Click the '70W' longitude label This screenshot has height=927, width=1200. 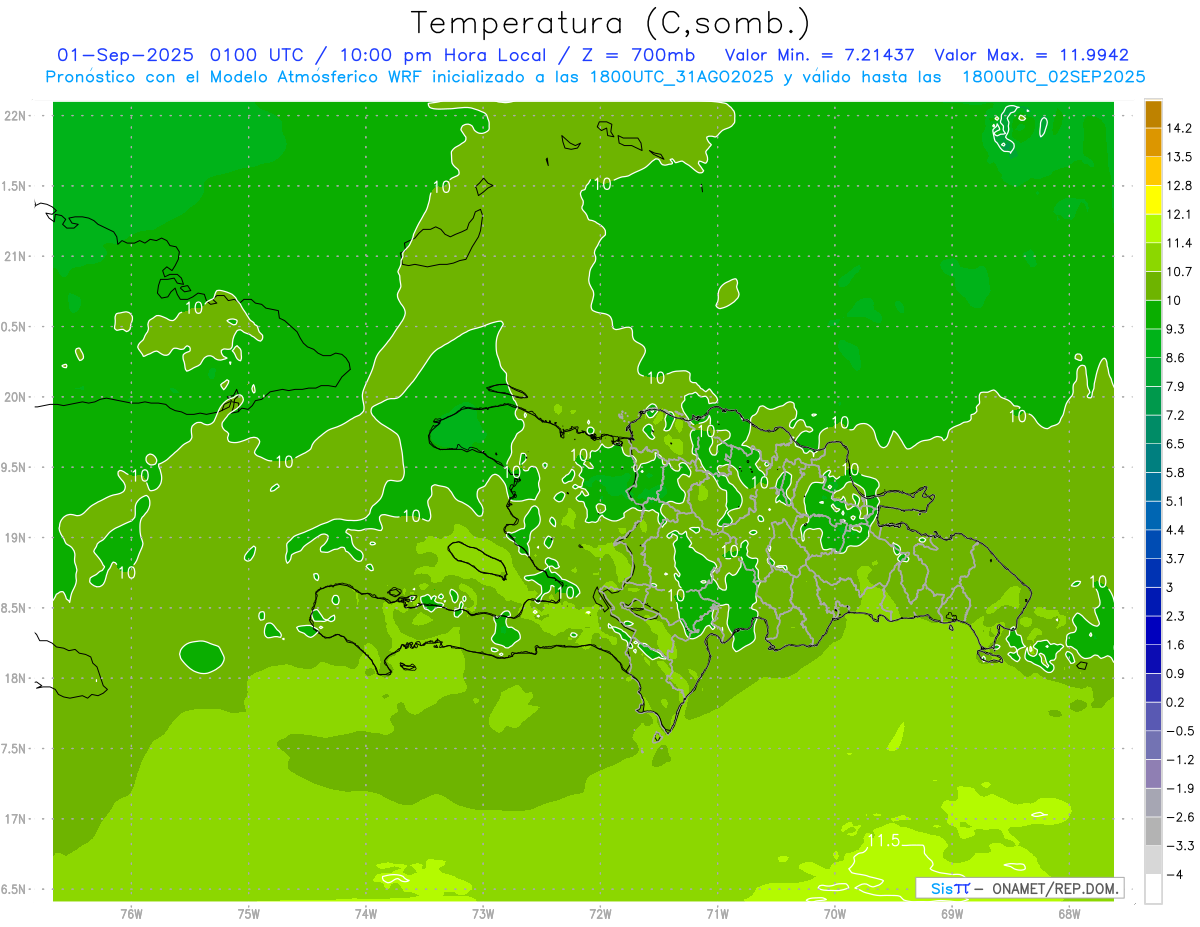835,914
